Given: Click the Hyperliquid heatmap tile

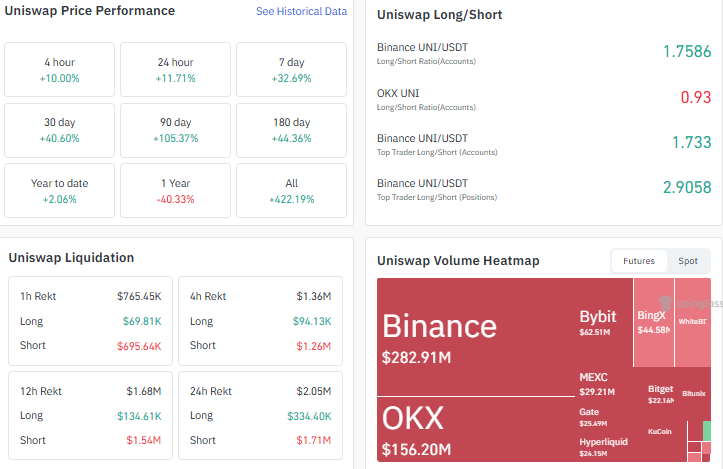Looking at the screenshot, I should 609,447.
